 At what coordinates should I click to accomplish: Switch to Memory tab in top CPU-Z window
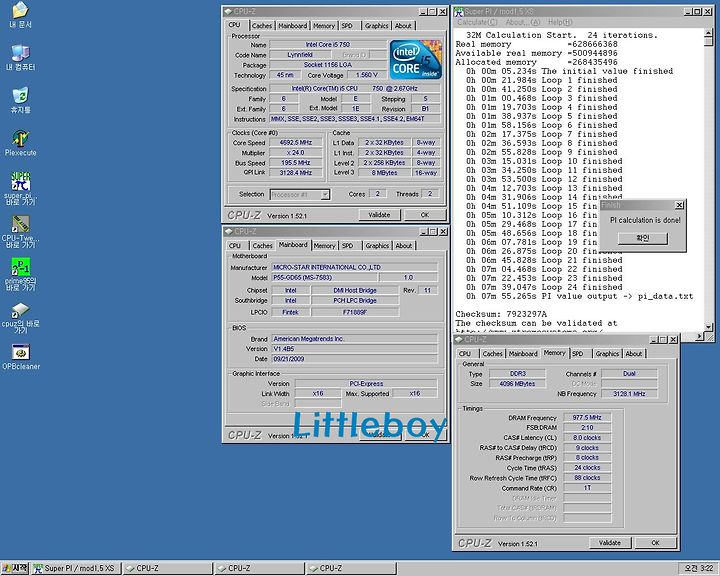tap(324, 26)
